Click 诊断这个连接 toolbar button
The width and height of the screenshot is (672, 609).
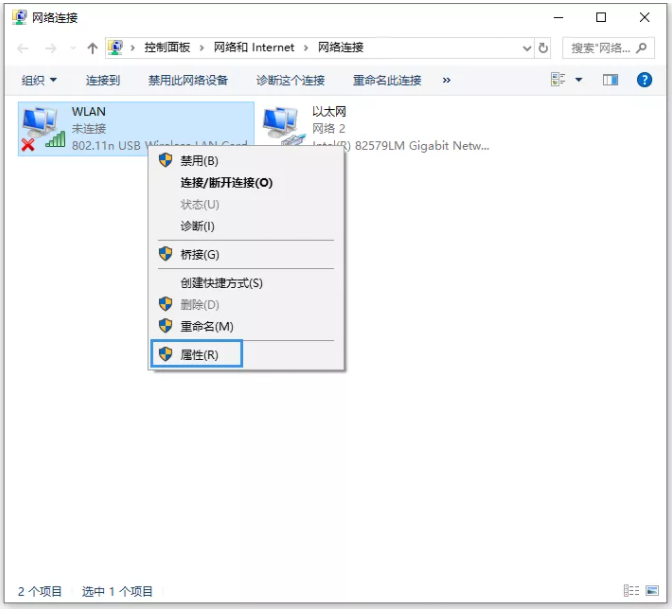(x=290, y=80)
